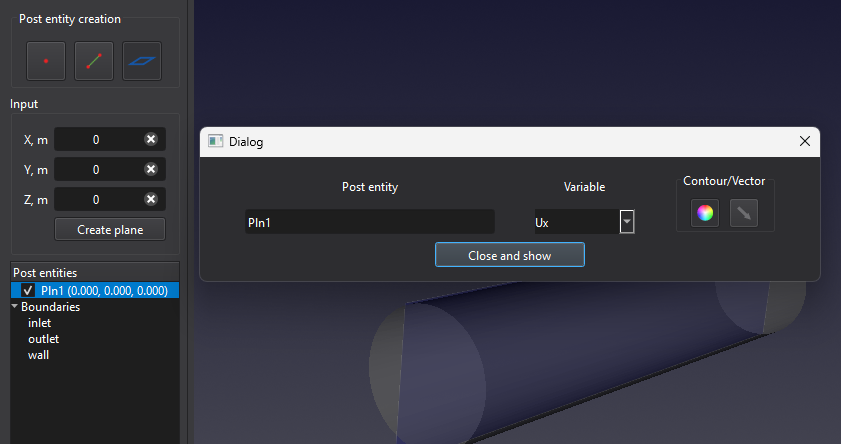Image resolution: width=841 pixels, height=444 pixels.
Task: Toggle the Pln1 visibility checkbox
Action: tap(28, 291)
